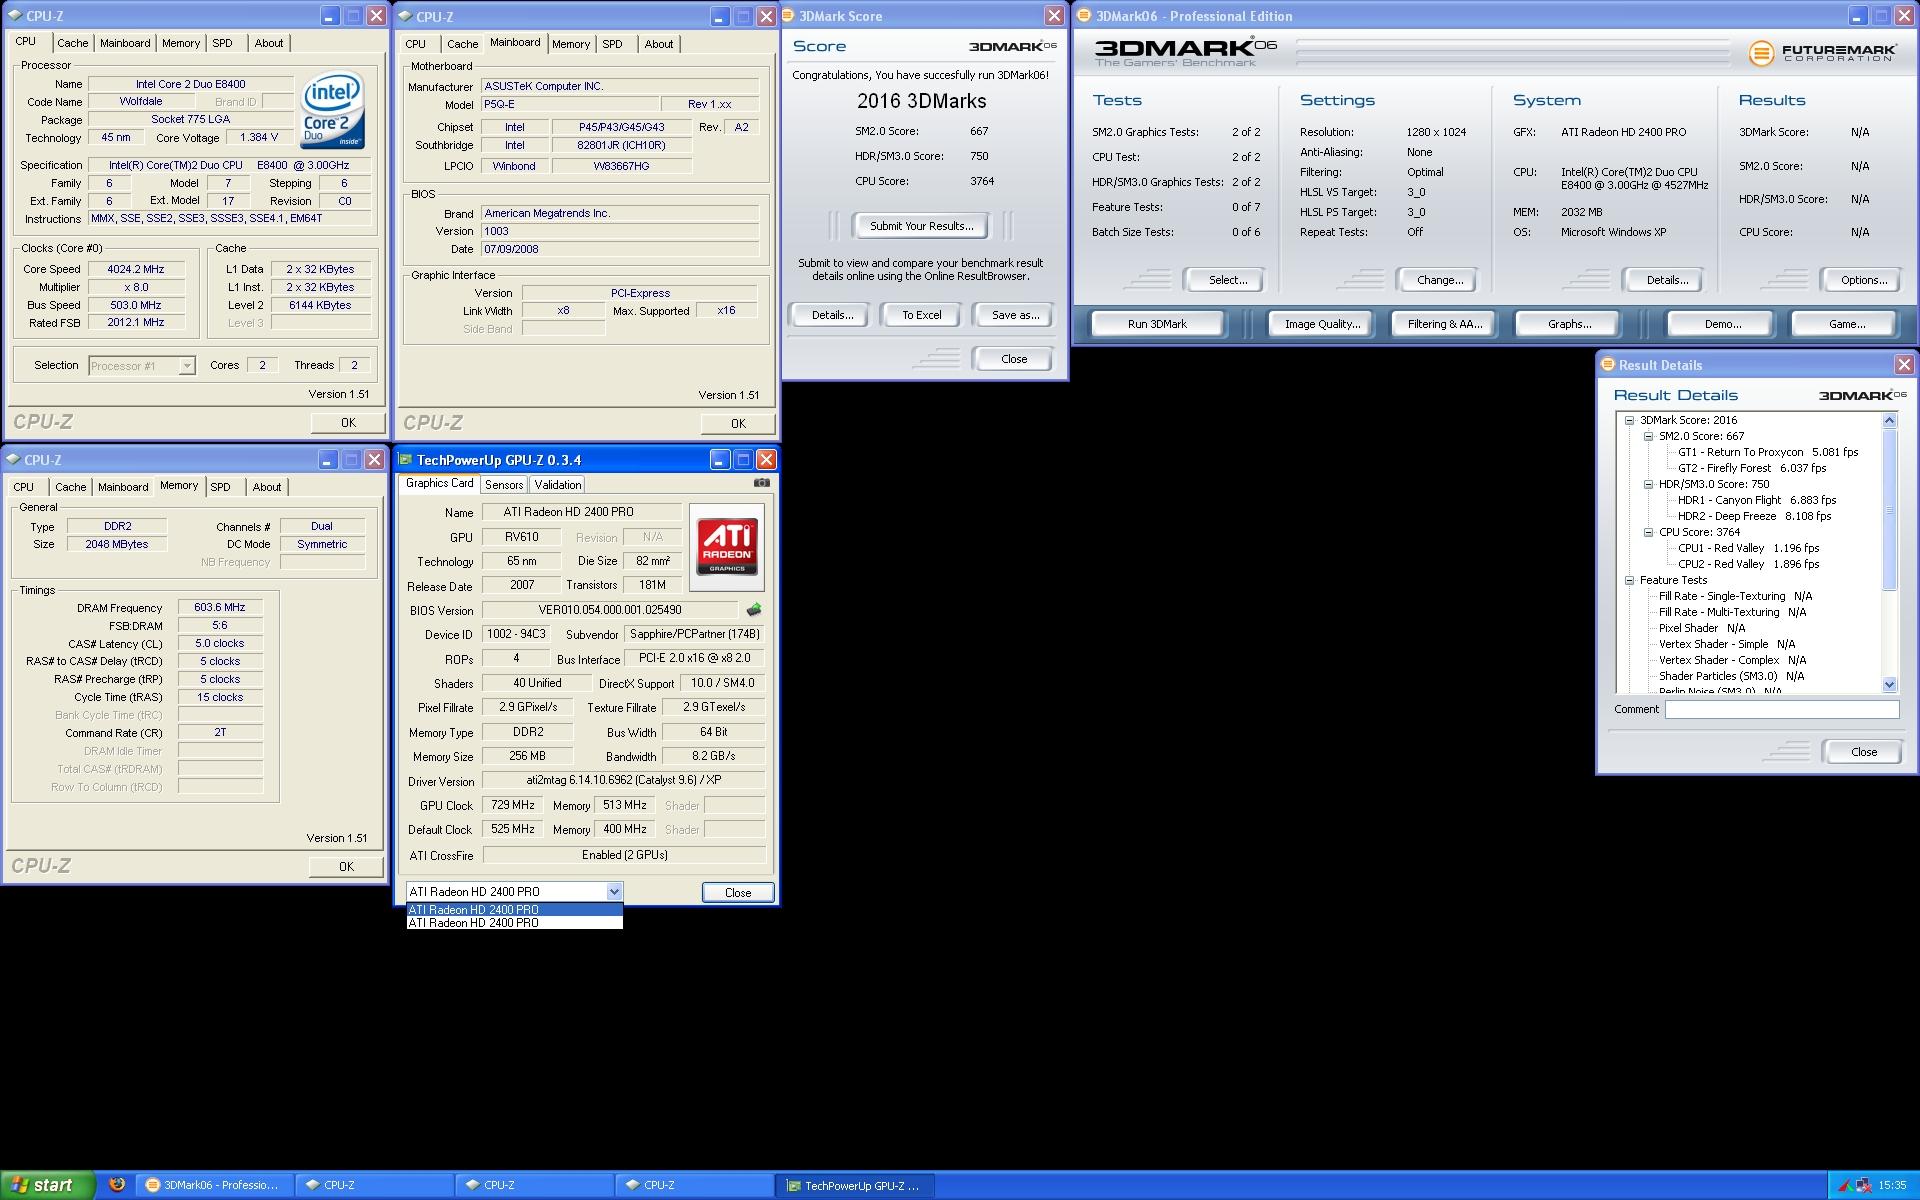Open the Sensors tab in GPU-Z

(504, 485)
